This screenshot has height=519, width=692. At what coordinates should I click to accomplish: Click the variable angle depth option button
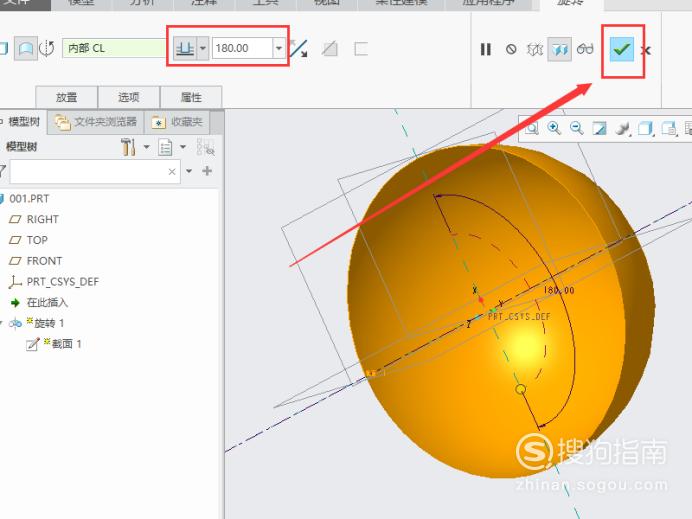click(x=185, y=48)
